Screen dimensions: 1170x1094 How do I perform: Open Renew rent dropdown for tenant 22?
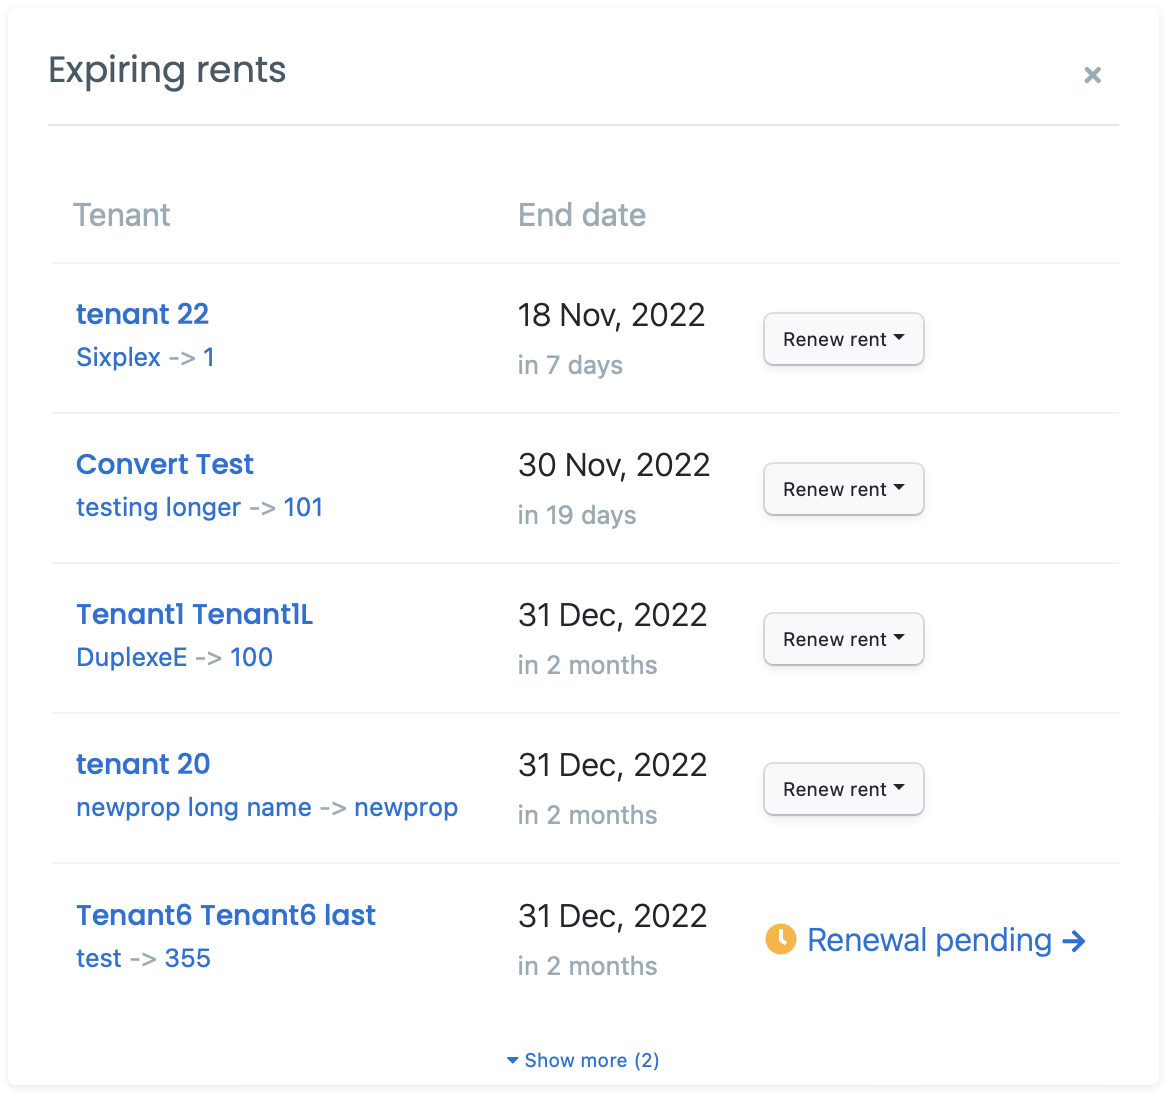coord(843,339)
